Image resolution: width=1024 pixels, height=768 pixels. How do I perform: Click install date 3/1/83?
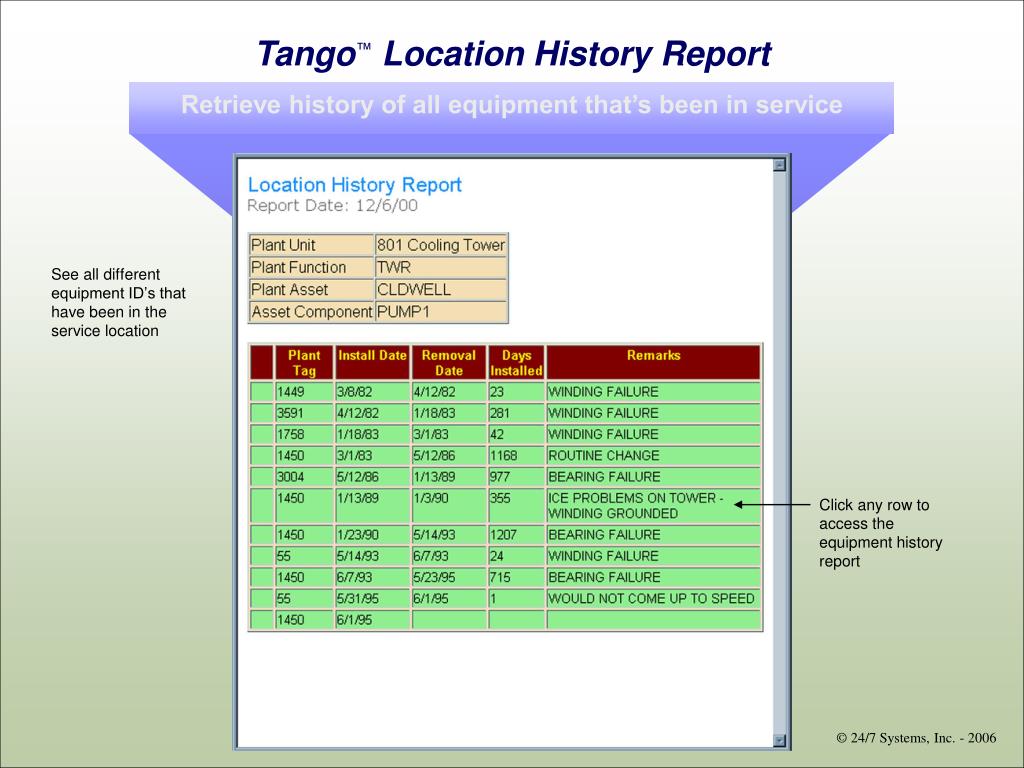click(x=372, y=456)
